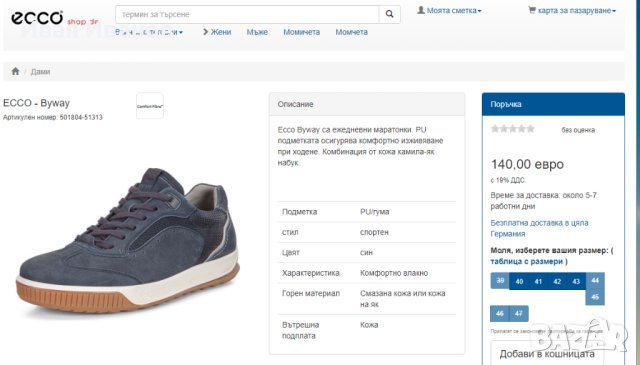Click the shopping cart icon
Image resolution: width=640 pixels, height=365 pixels.
(x=532, y=10)
